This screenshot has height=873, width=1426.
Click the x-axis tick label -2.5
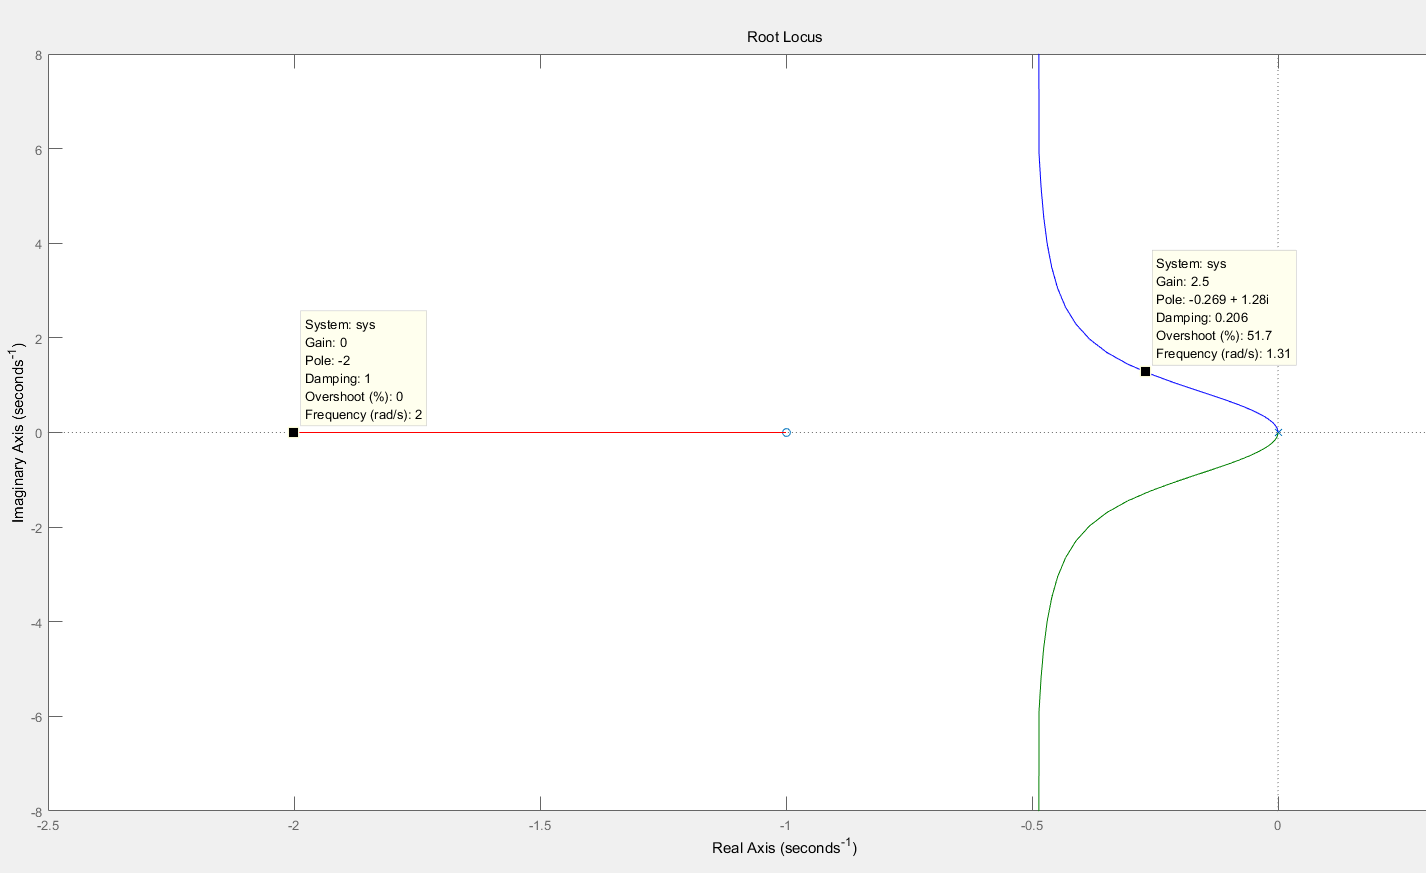(48, 826)
